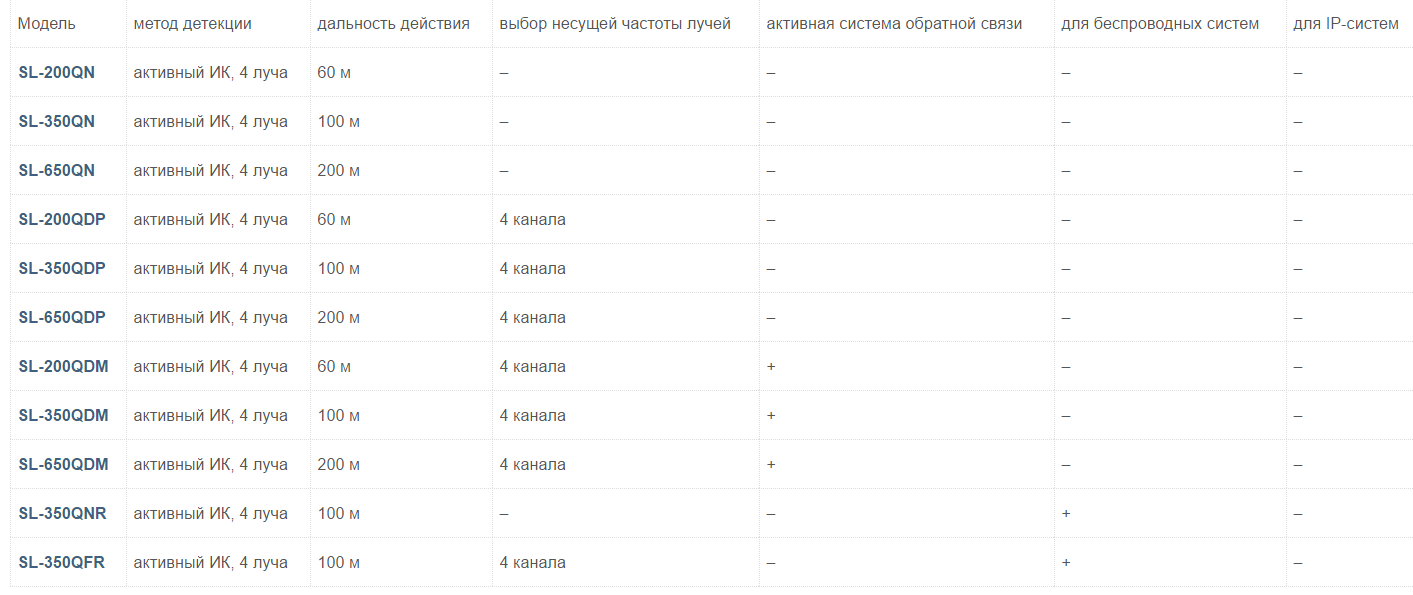Select the SL-350QDP model link

[61, 268]
